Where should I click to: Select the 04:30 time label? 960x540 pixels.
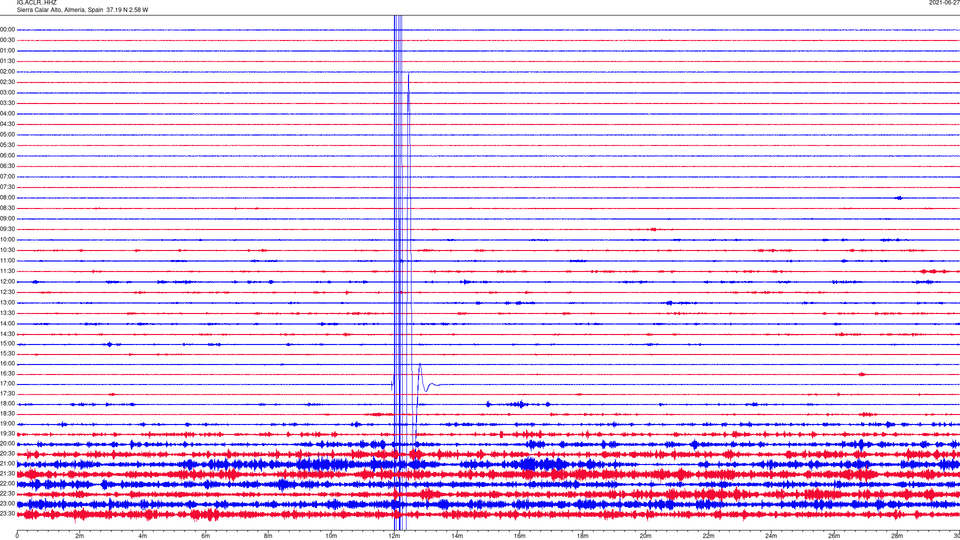(x=7, y=124)
